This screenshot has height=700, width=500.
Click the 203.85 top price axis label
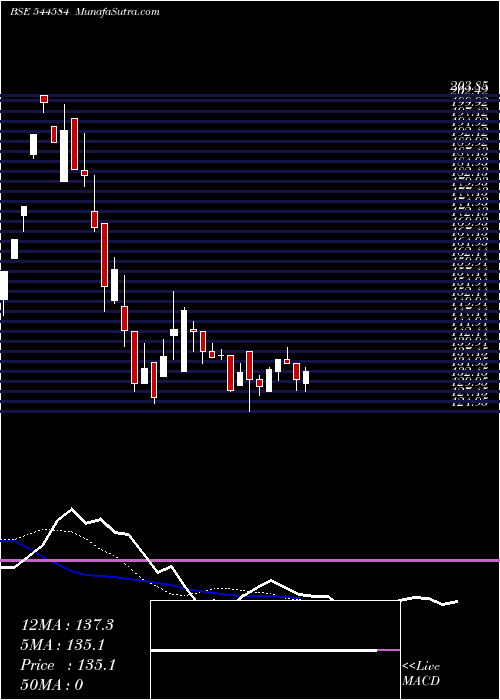468,86
